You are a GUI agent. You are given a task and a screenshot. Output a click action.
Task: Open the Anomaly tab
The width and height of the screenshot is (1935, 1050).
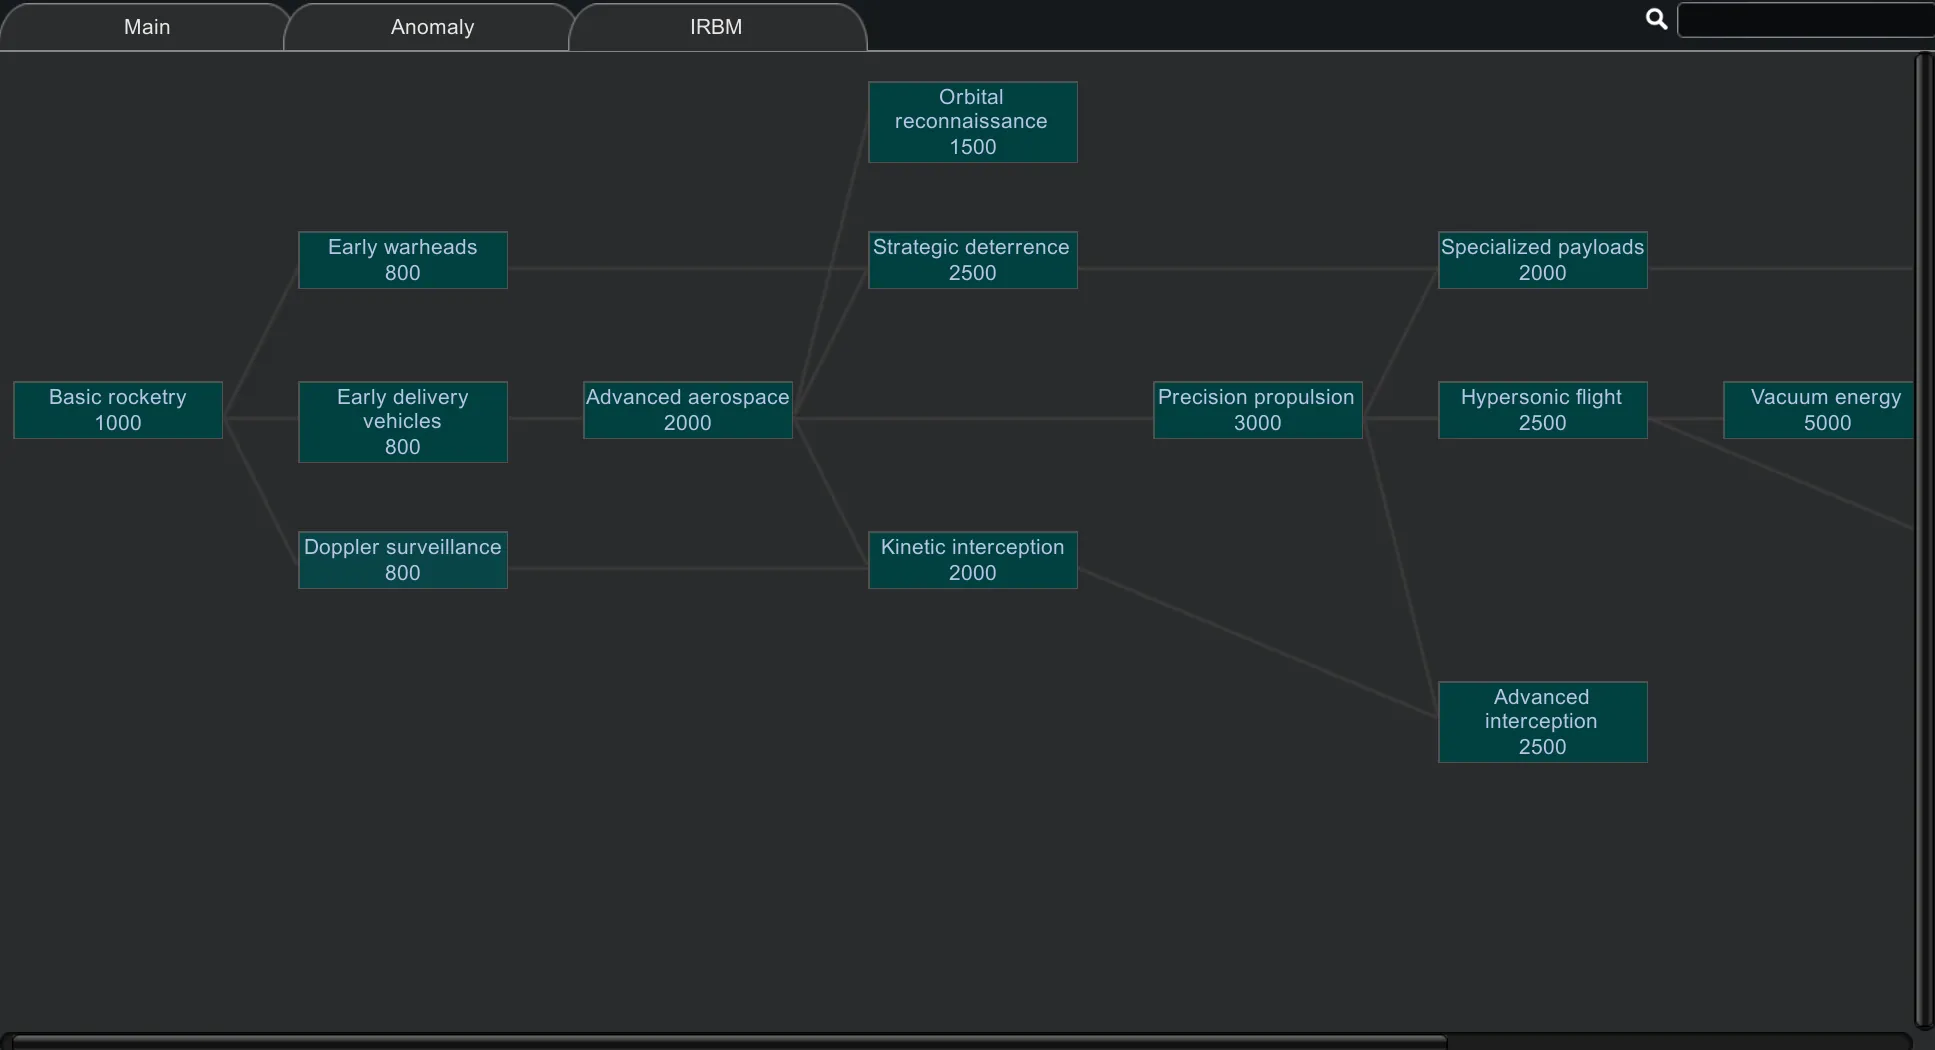pos(432,27)
